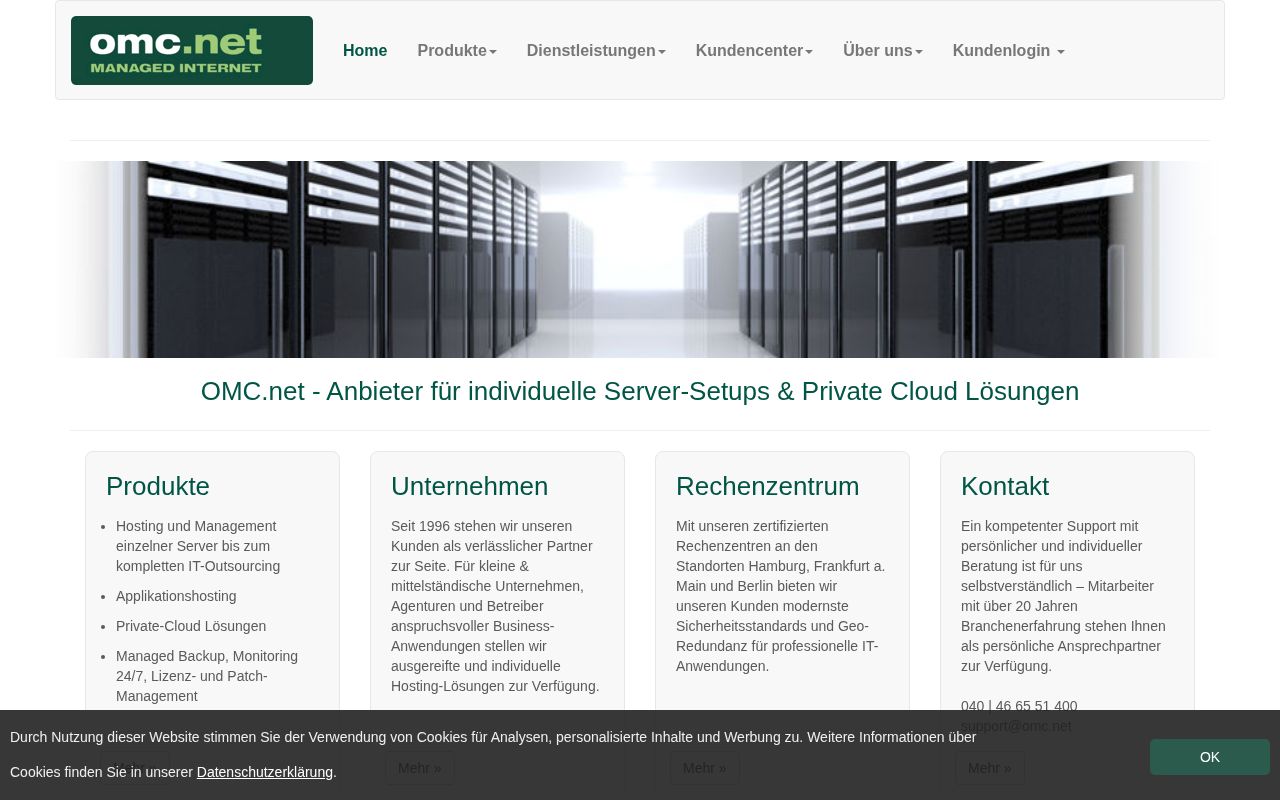Click the server room banner image
This screenshot has height=800, width=1280.
pyautogui.click(x=640, y=259)
